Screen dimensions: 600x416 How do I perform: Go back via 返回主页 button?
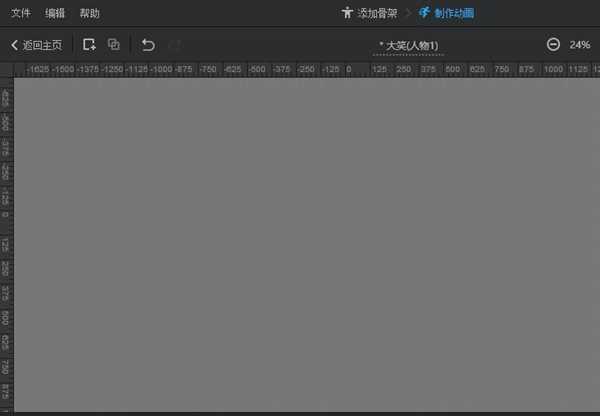[x=36, y=45]
